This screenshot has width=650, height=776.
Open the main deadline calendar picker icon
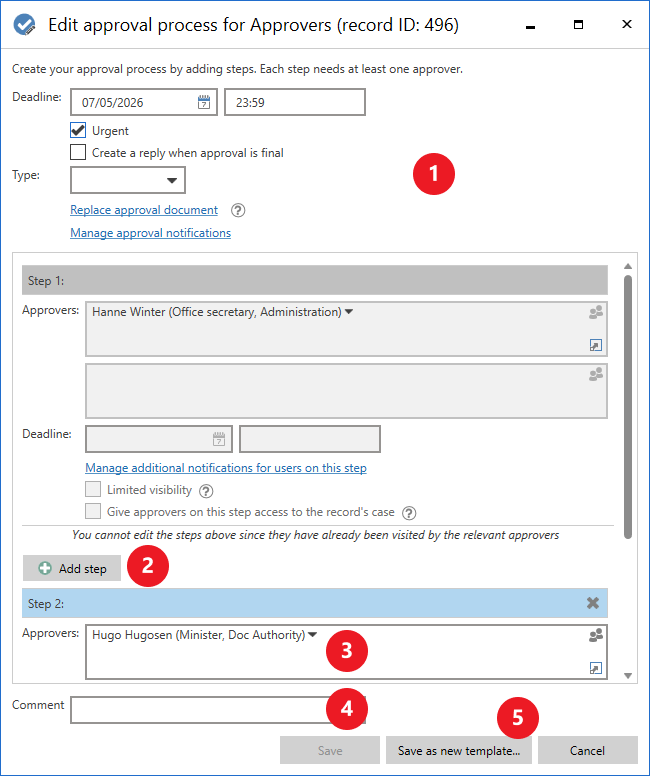point(204,102)
